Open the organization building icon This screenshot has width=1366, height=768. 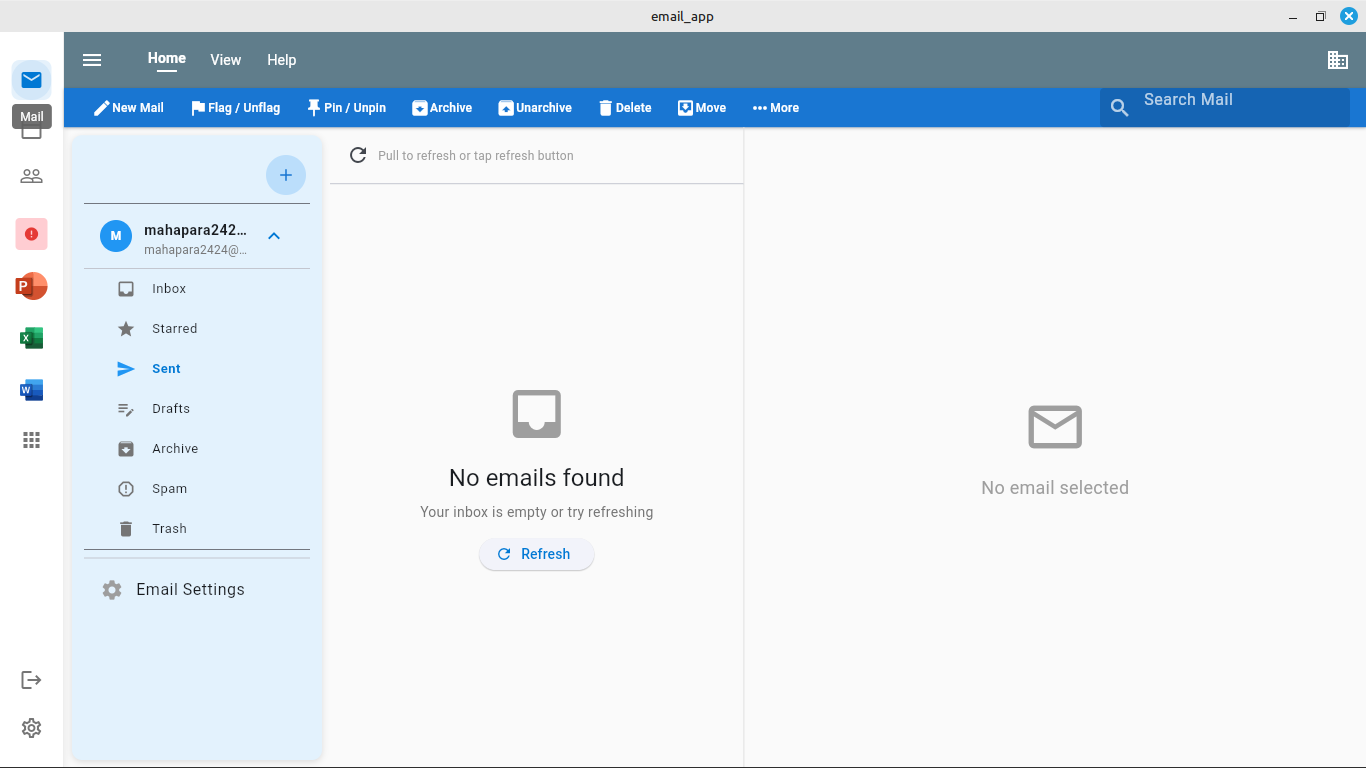point(1337,60)
